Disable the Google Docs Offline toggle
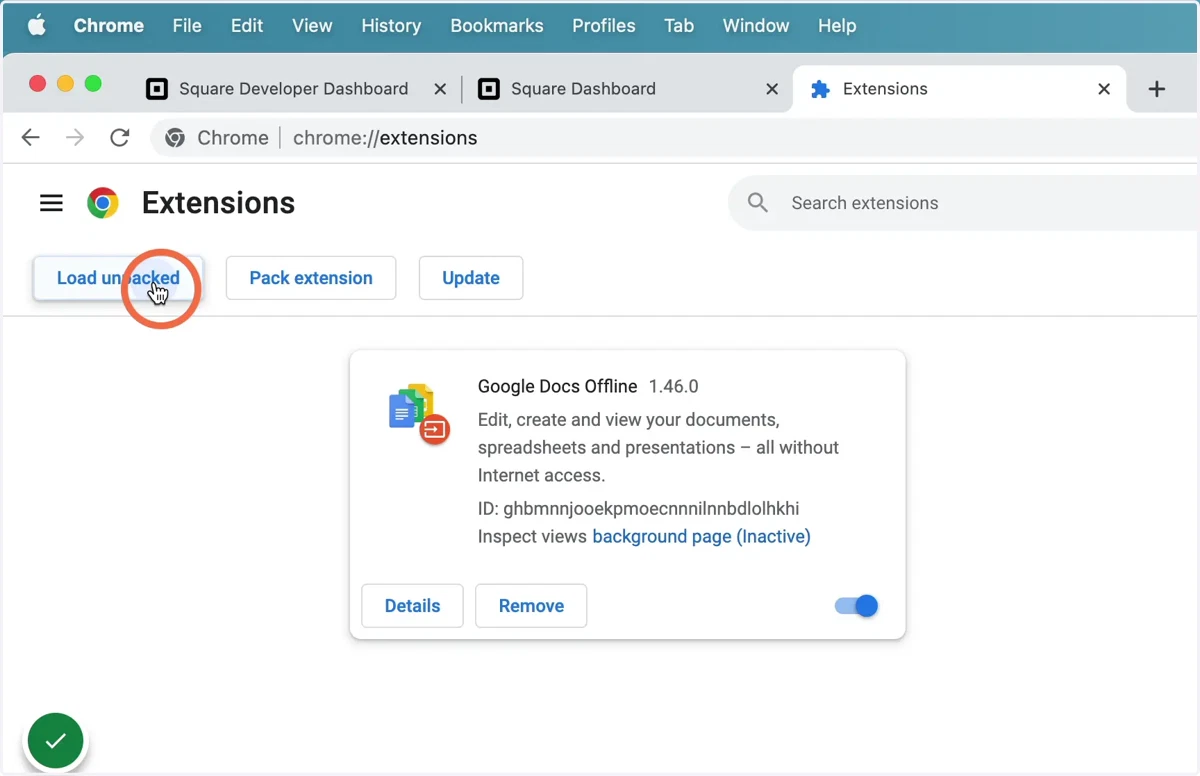The width and height of the screenshot is (1200, 776). (857, 606)
